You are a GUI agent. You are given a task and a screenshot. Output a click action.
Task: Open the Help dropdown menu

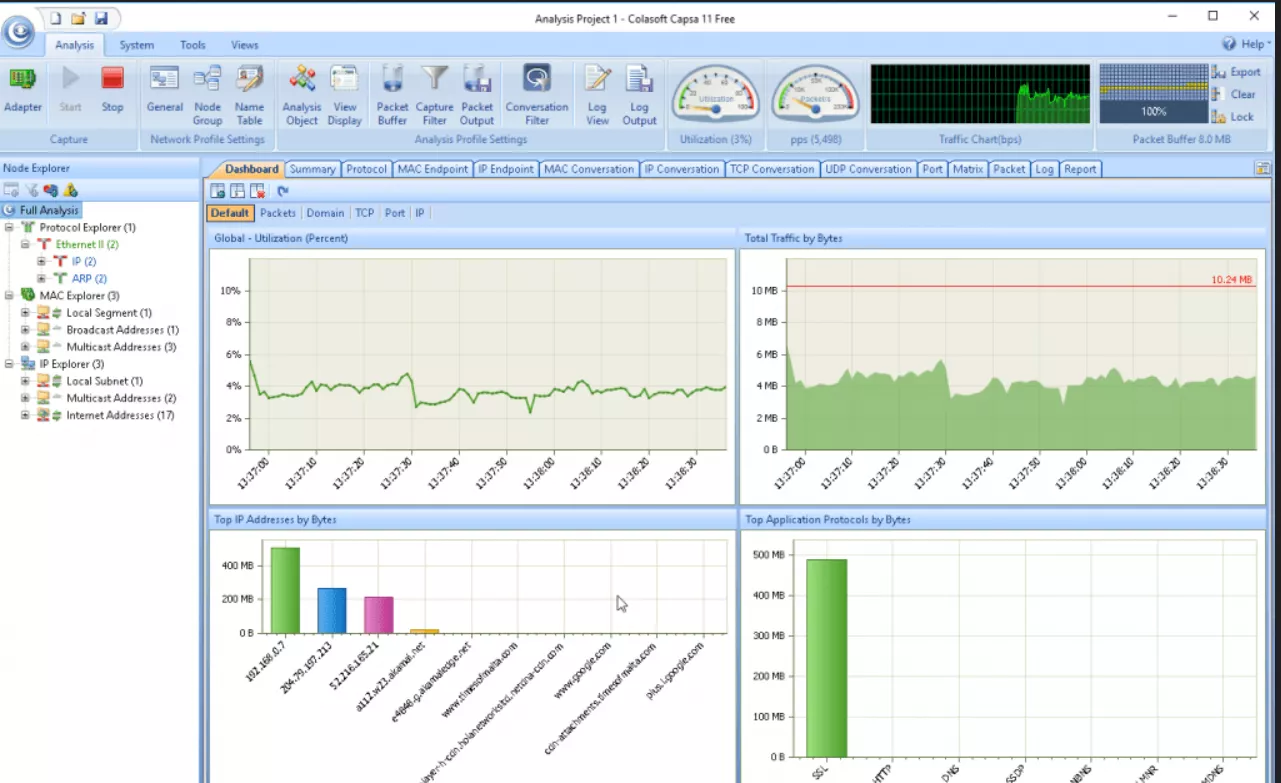[1247, 44]
